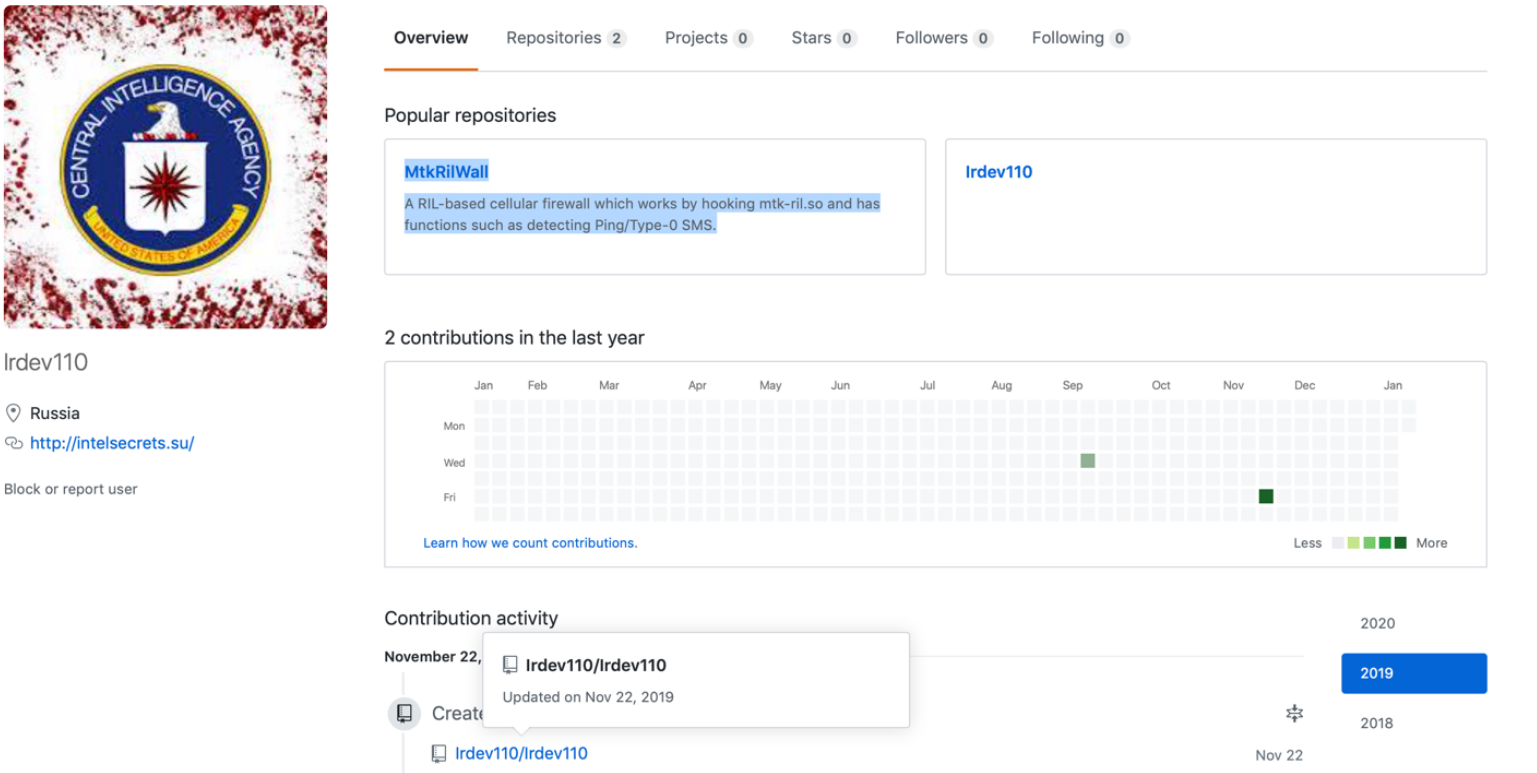Image resolution: width=1537 pixels, height=773 pixels.
Task: Click the dark green November Friday contribution square
Action: pos(1266,496)
